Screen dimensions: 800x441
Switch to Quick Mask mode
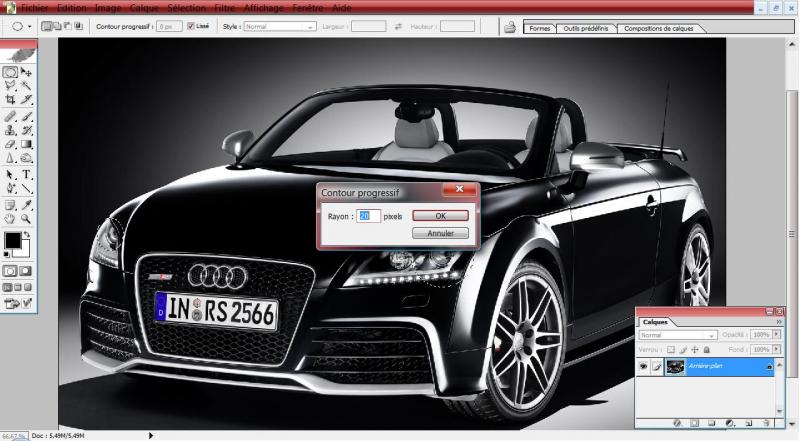click(x=26, y=271)
